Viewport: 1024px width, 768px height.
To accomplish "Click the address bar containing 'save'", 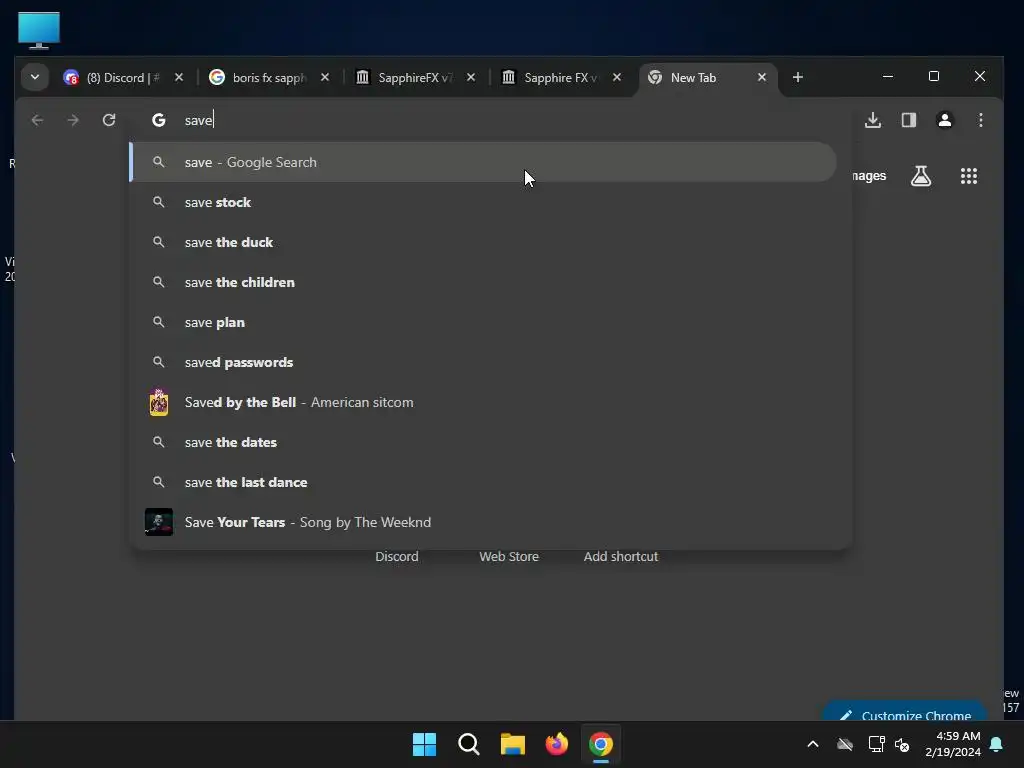I will [490, 120].
